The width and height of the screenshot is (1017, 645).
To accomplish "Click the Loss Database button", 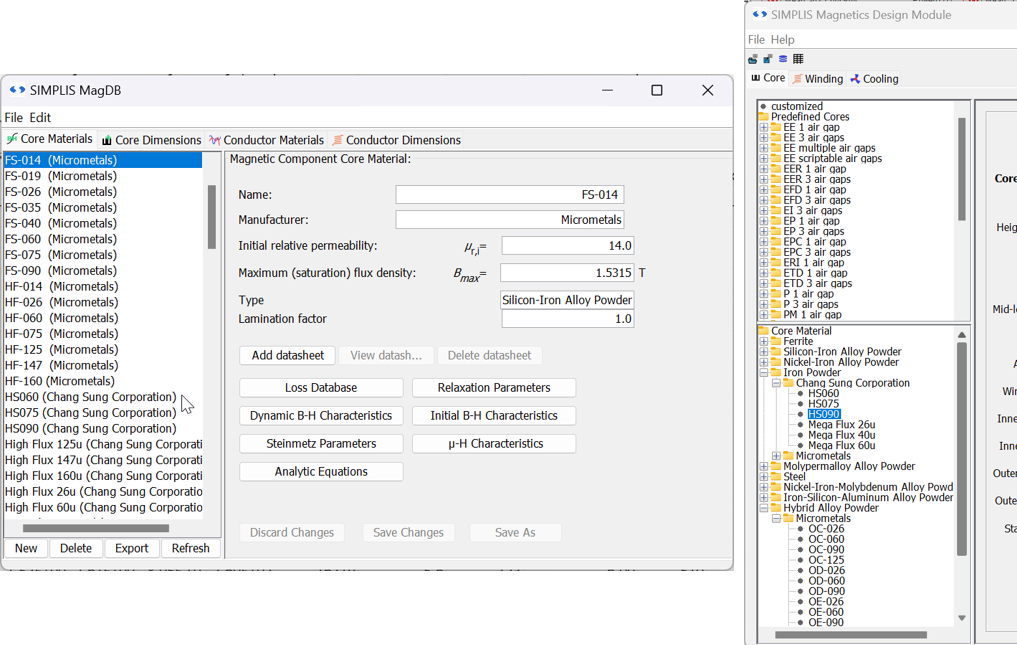I will [321, 388].
